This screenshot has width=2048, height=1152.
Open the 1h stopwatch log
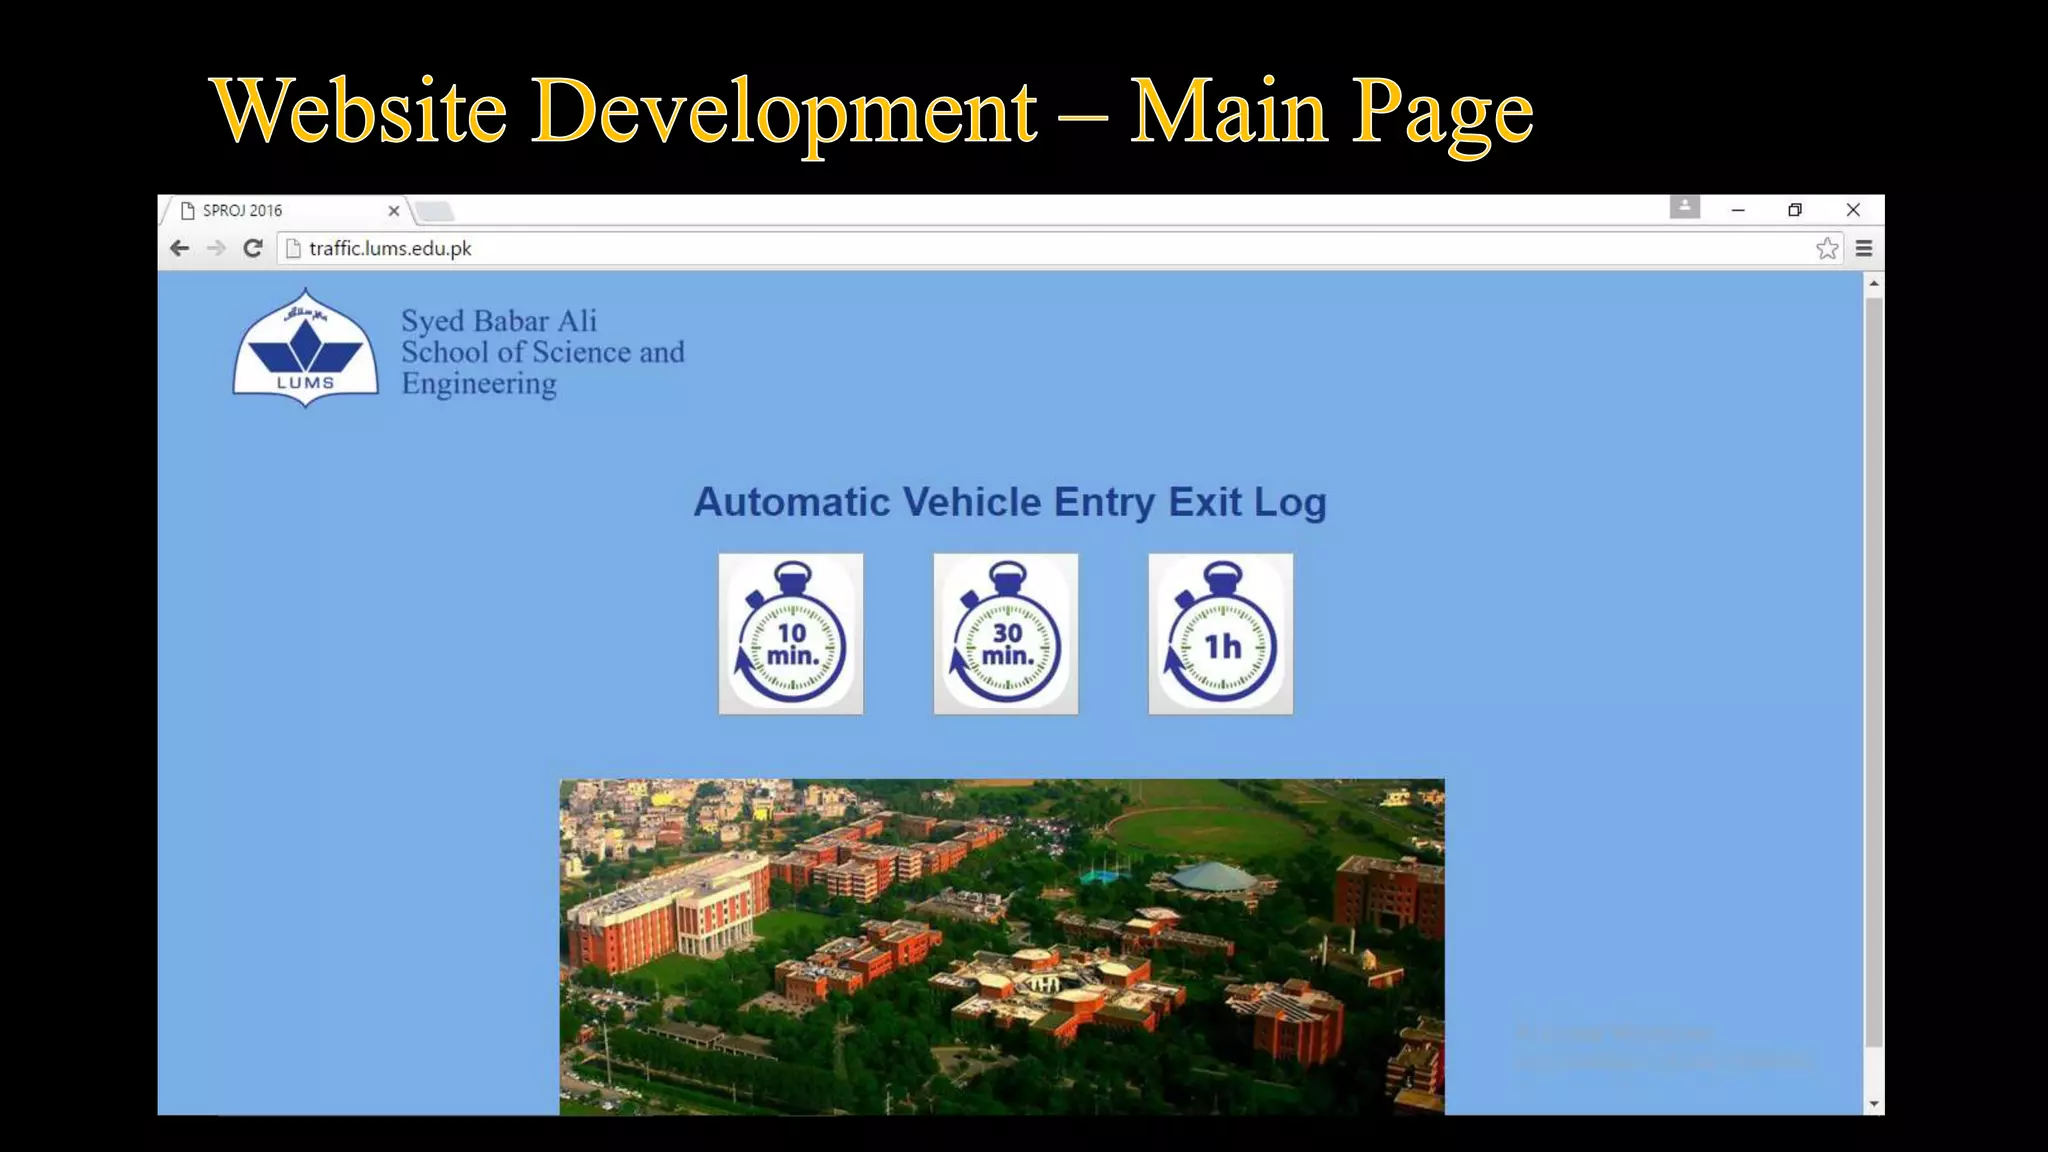pos(1220,634)
